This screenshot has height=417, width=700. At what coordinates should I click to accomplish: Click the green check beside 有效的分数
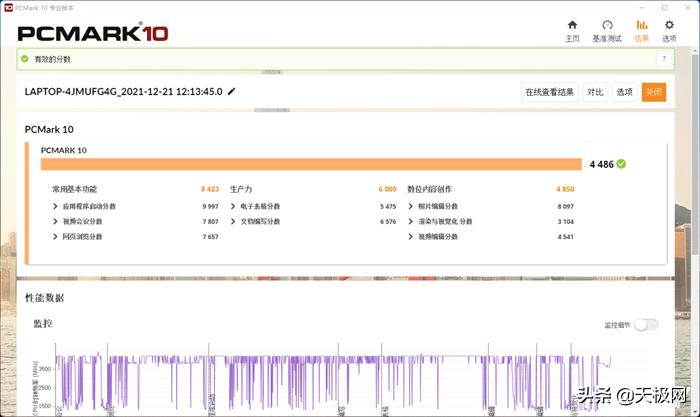pos(25,59)
